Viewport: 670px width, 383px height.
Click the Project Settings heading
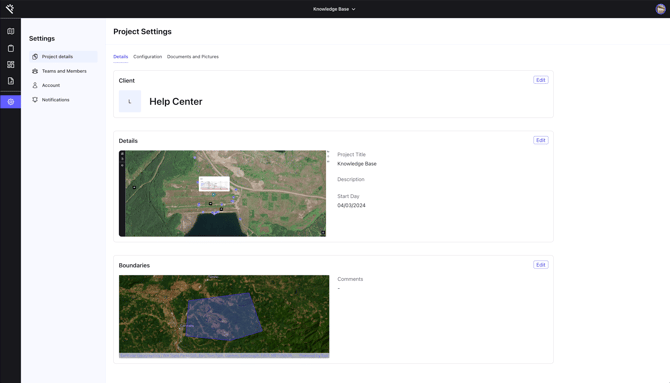click(142, 32)
